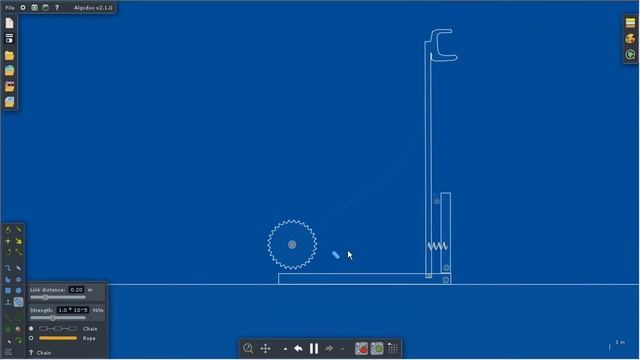Select the Move tool in the toolbox
Screen dimensions: 640x360
point(8,241)
